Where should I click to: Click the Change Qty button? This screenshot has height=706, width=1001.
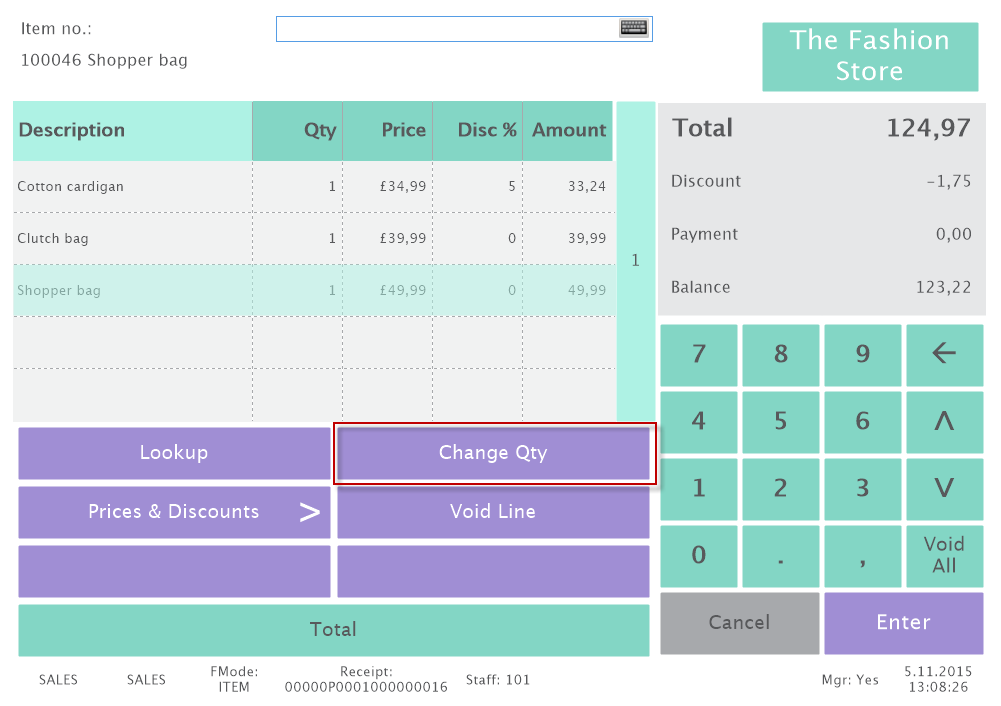(x=494, y=453)
